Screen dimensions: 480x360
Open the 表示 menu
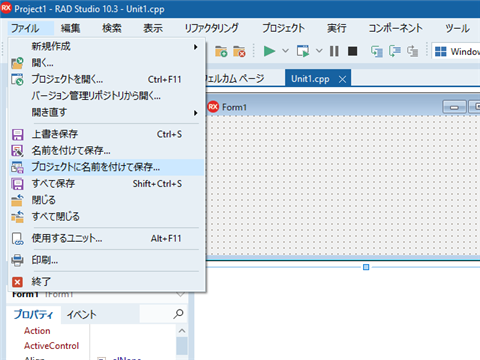point(153,28)
